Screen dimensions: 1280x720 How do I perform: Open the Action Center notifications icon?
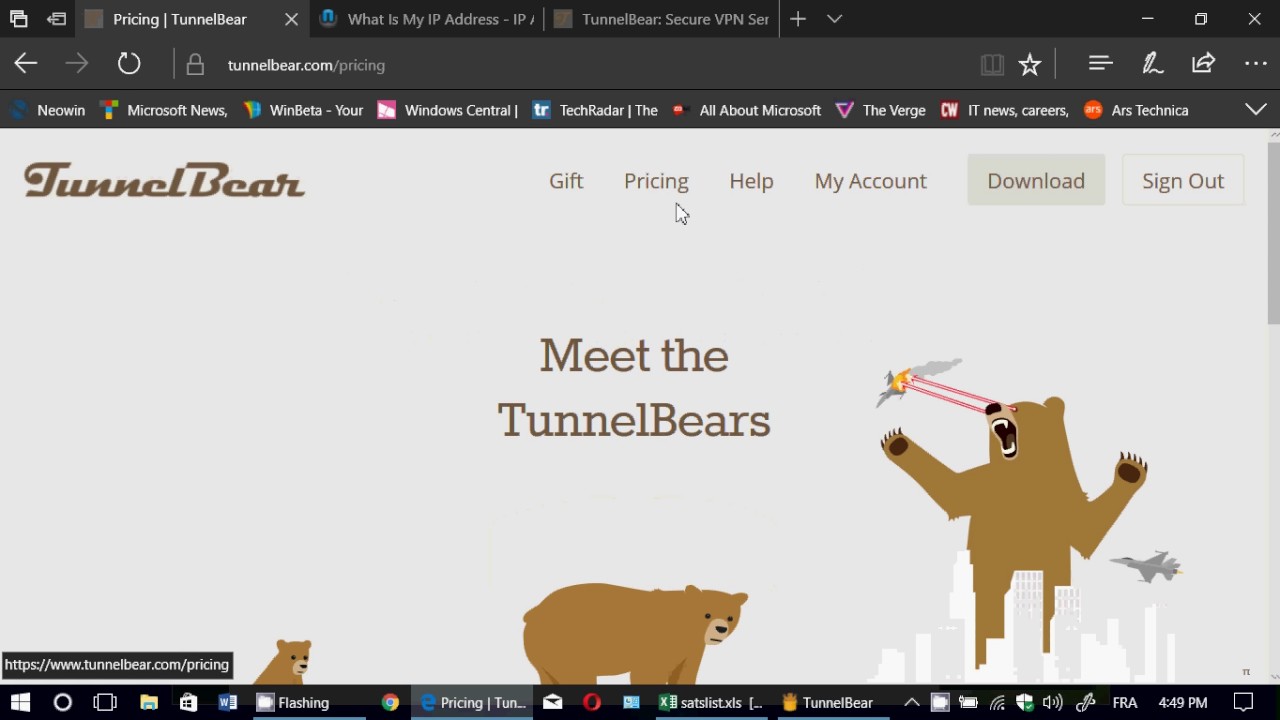[x=1242, y=702]
